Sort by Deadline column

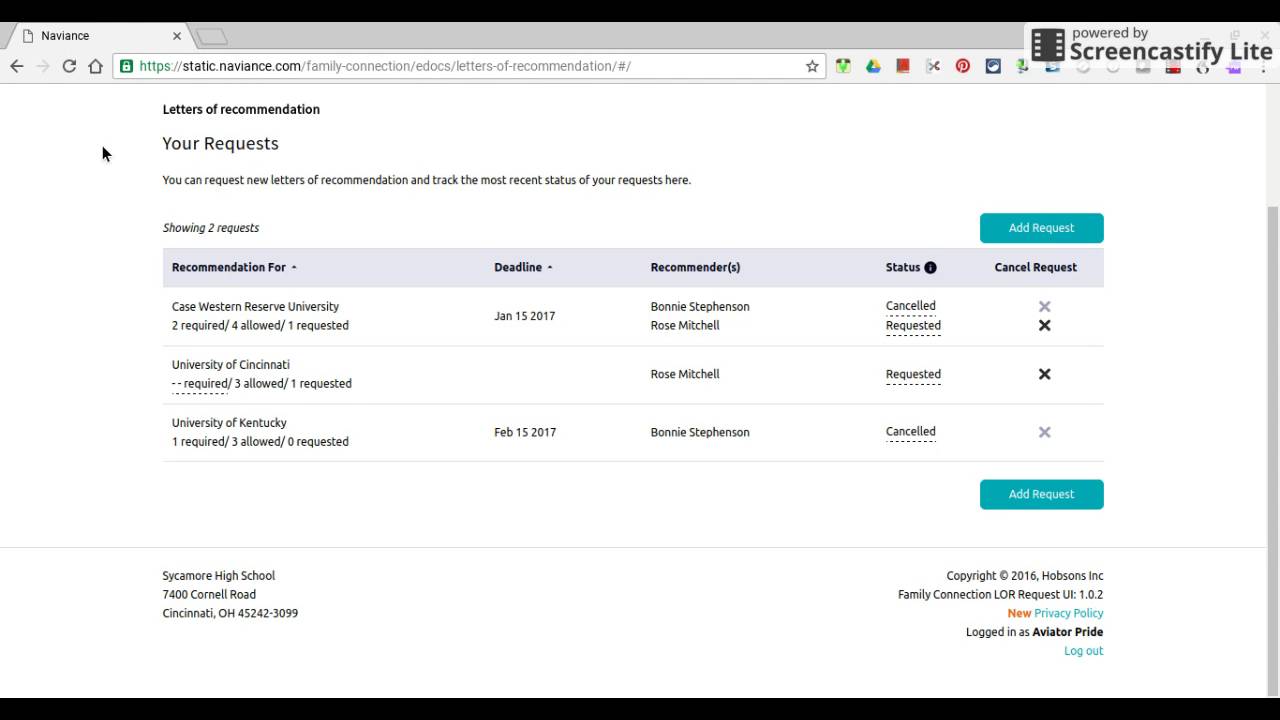coord(523,267)
